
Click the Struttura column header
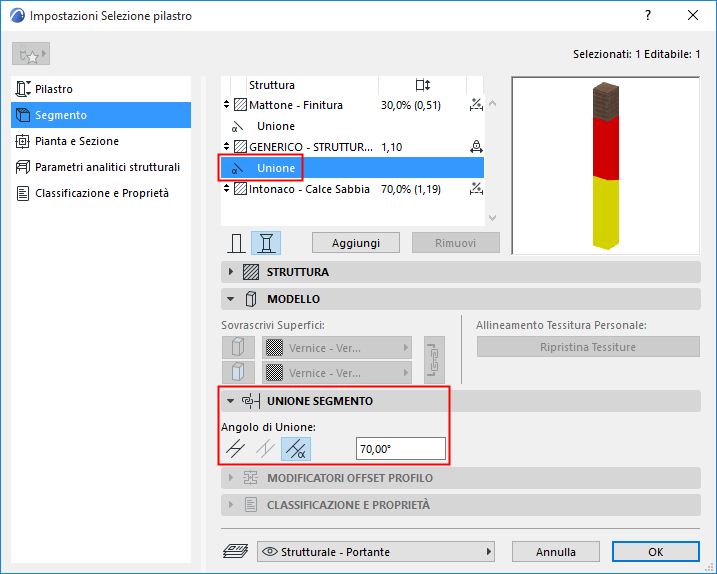click(272, 85)
